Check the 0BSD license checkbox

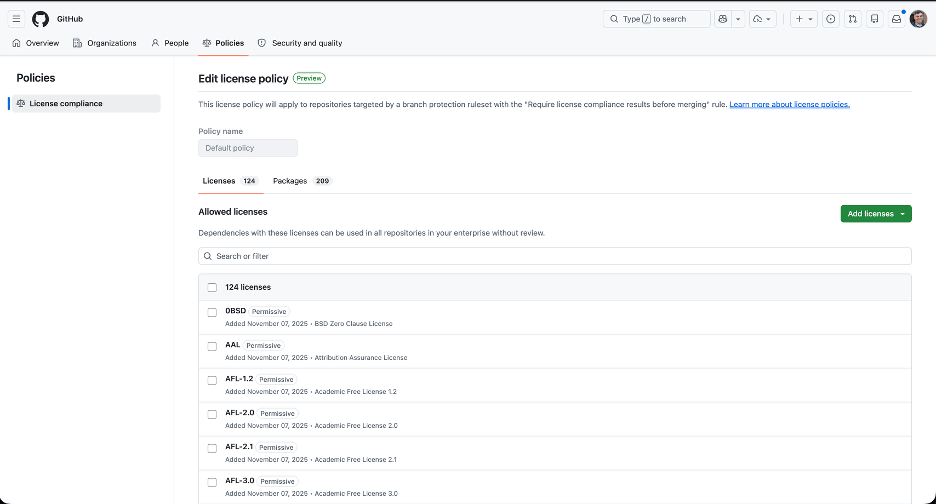[212, 312]
